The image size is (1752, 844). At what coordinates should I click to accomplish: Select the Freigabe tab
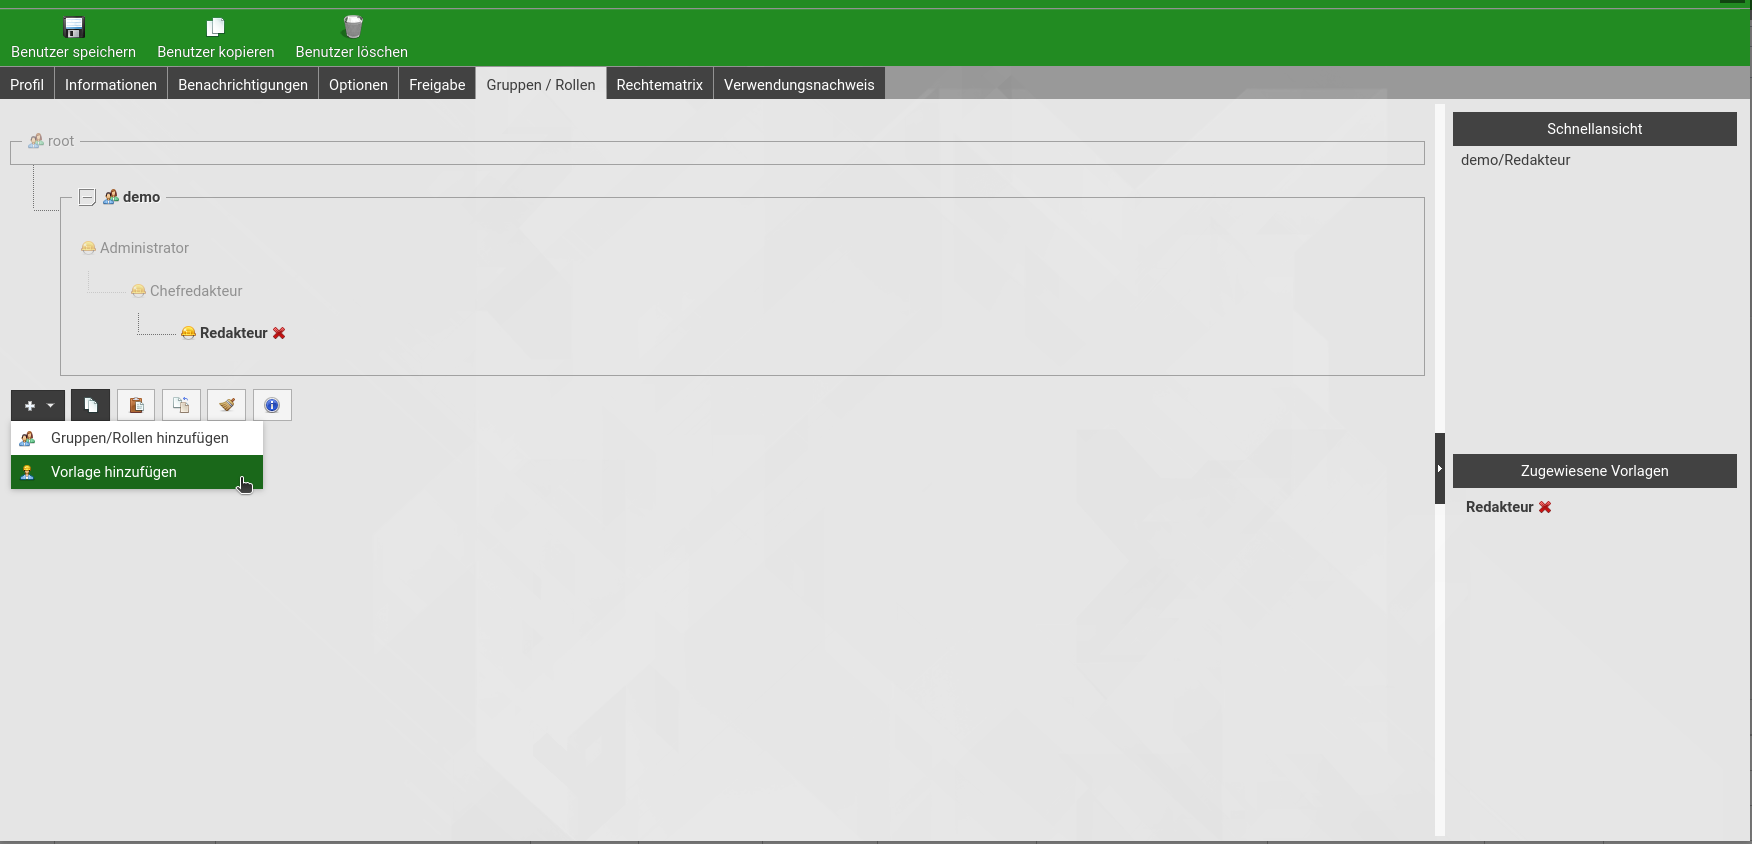tap(437, 84)
